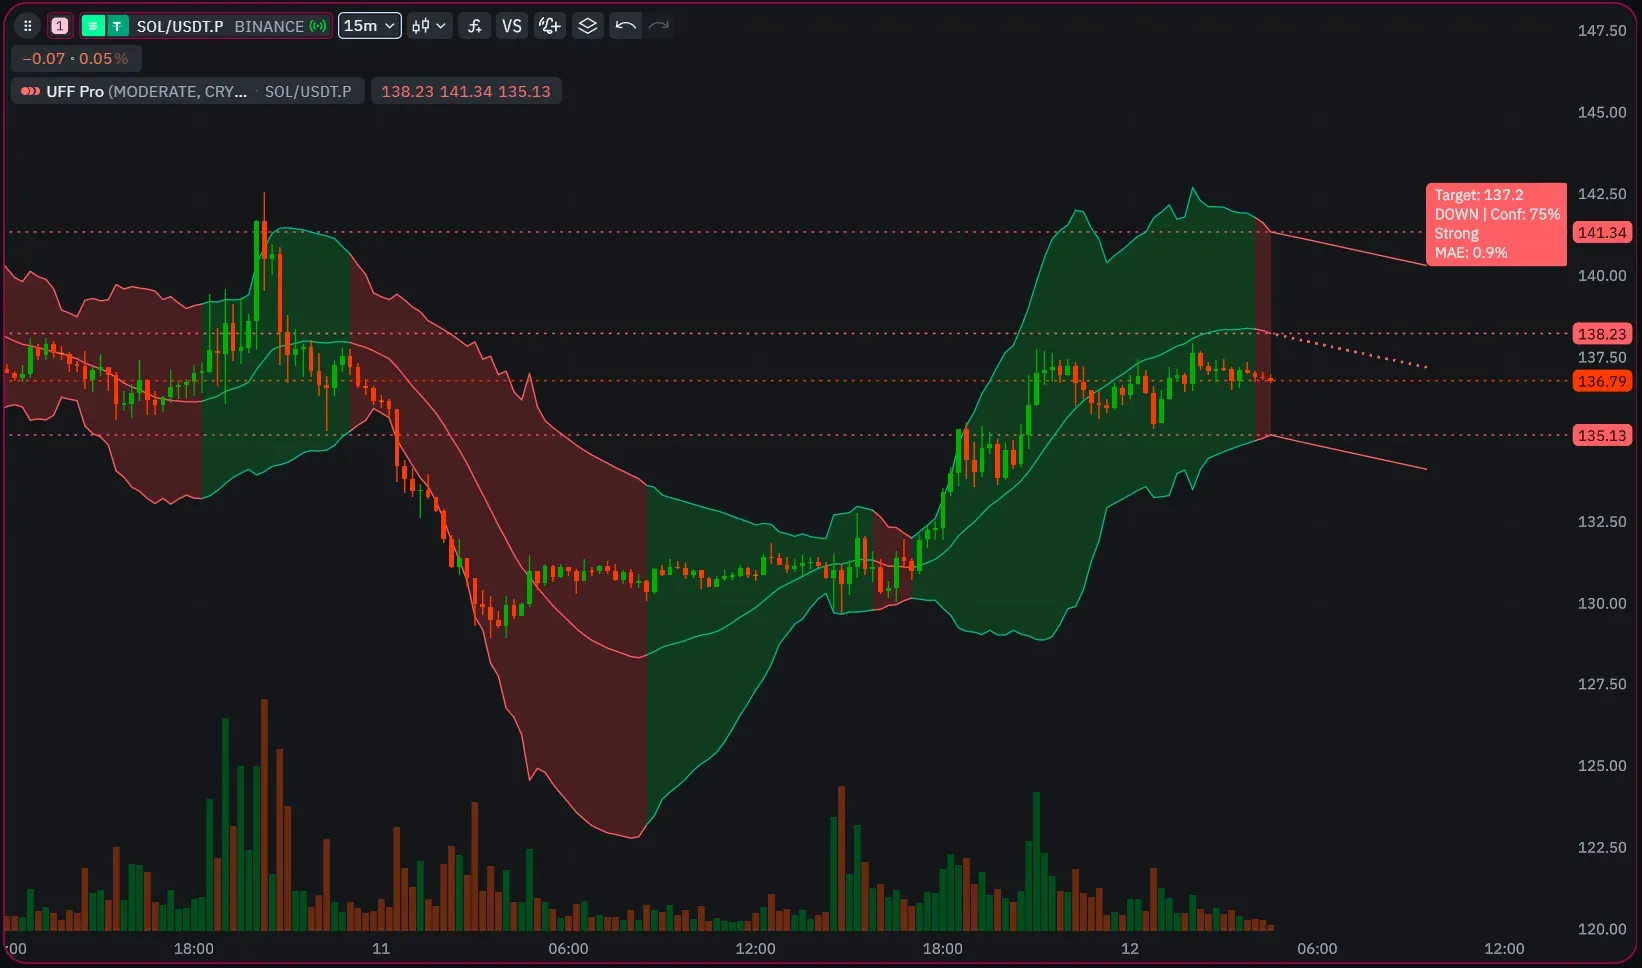Click the compare symbols VS icon

pyautogui.click(x=512, y=26)
